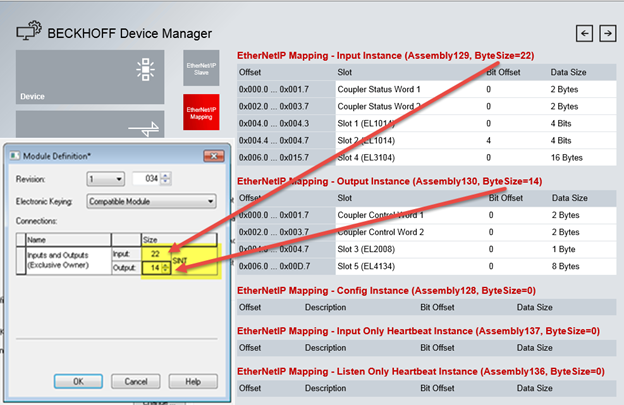Open the EtherNet/IP Slave tile
This screenshot has height=405, width=624.
pyautogui.click(x=201, y=68)
